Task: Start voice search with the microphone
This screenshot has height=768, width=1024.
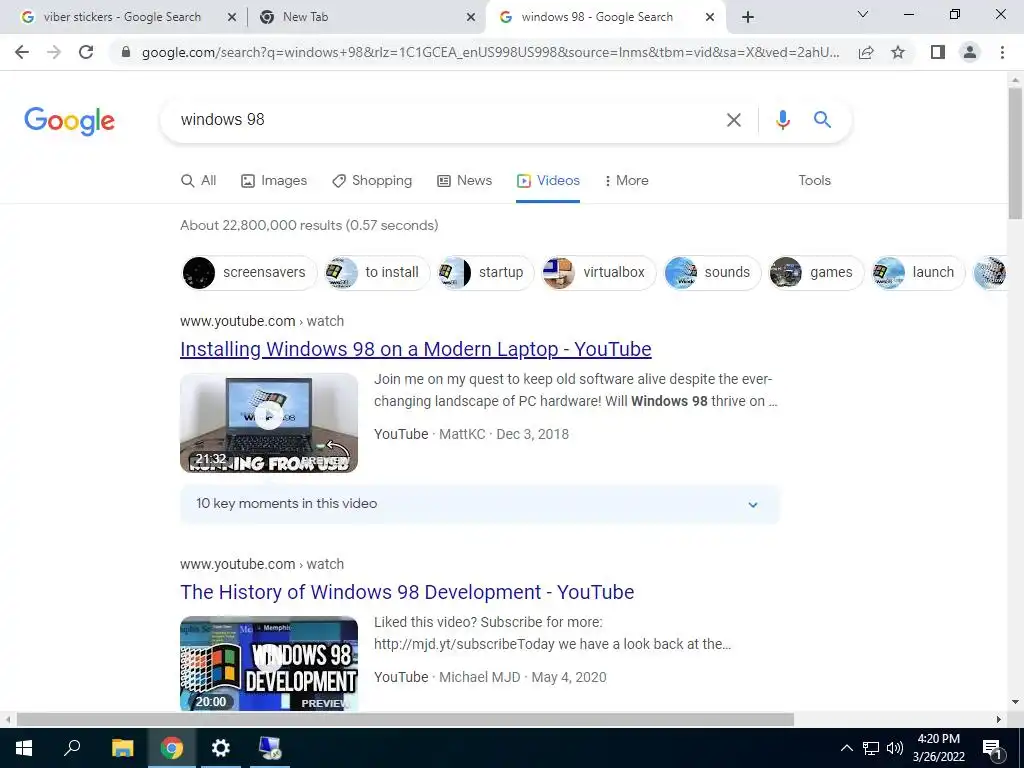Action: (782, 120)
